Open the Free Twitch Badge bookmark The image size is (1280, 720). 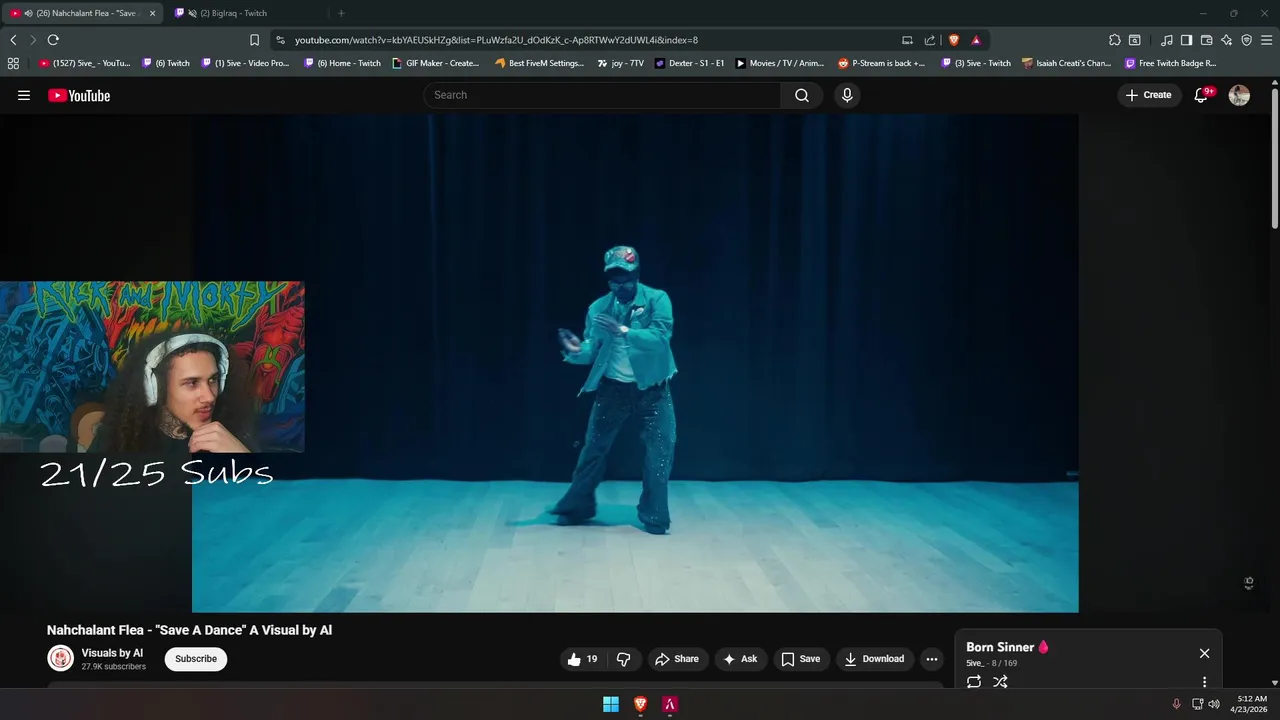pyautogui.click(x=1171, y=63)
